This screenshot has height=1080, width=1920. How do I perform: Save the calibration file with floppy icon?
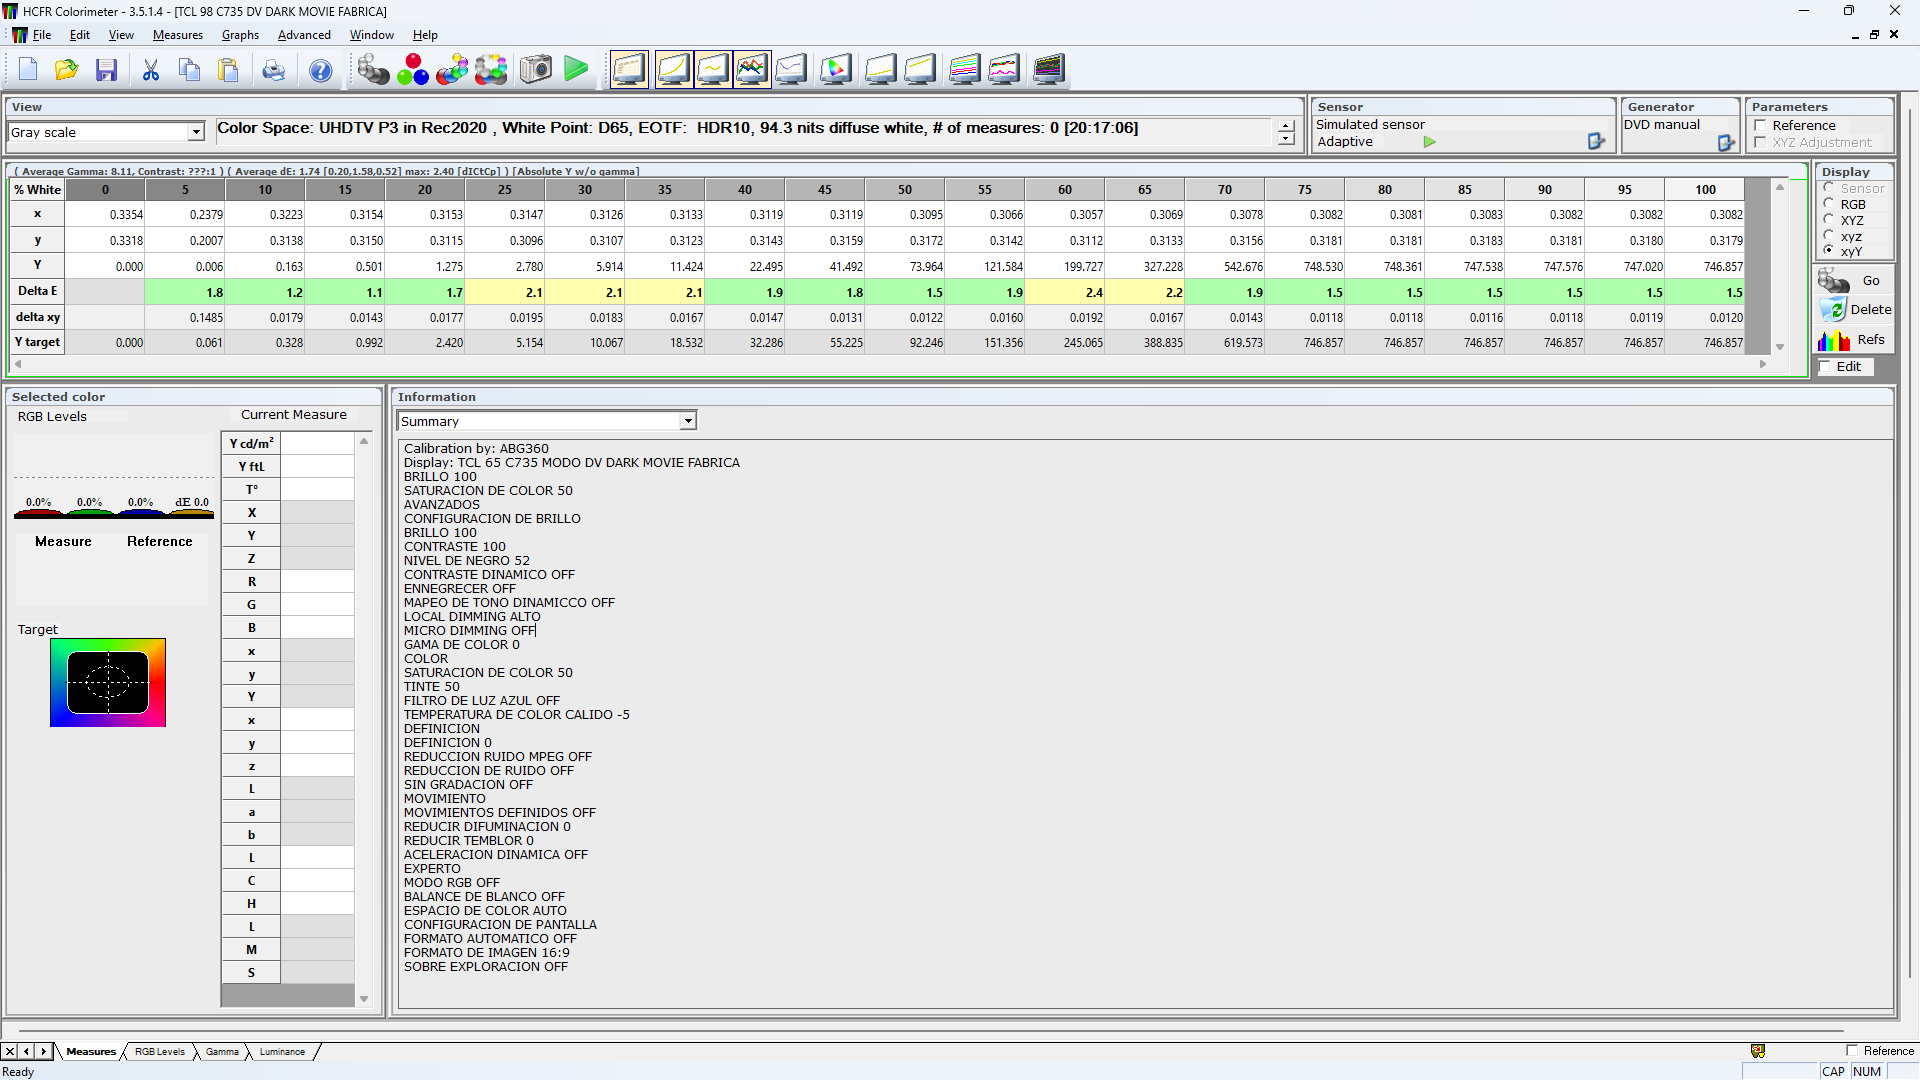click(x=107, y=69)
